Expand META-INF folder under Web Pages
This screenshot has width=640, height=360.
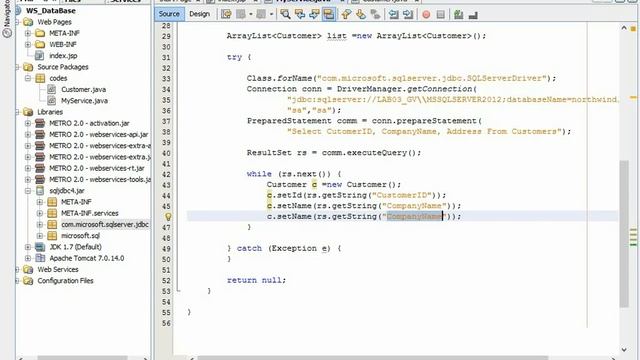[28, 33]
